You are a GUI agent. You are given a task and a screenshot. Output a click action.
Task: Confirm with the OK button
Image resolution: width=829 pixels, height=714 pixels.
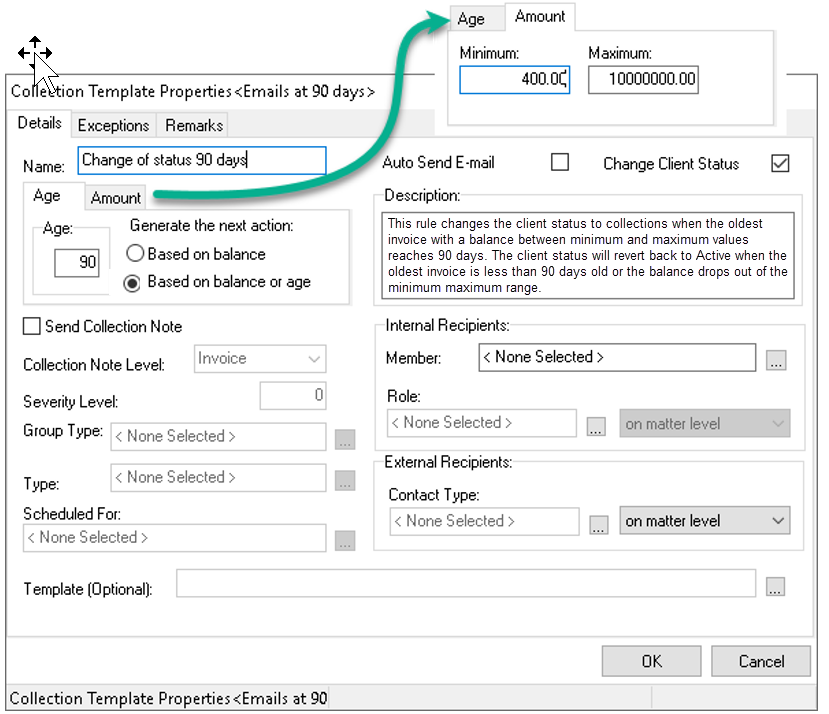pos(651,661)
